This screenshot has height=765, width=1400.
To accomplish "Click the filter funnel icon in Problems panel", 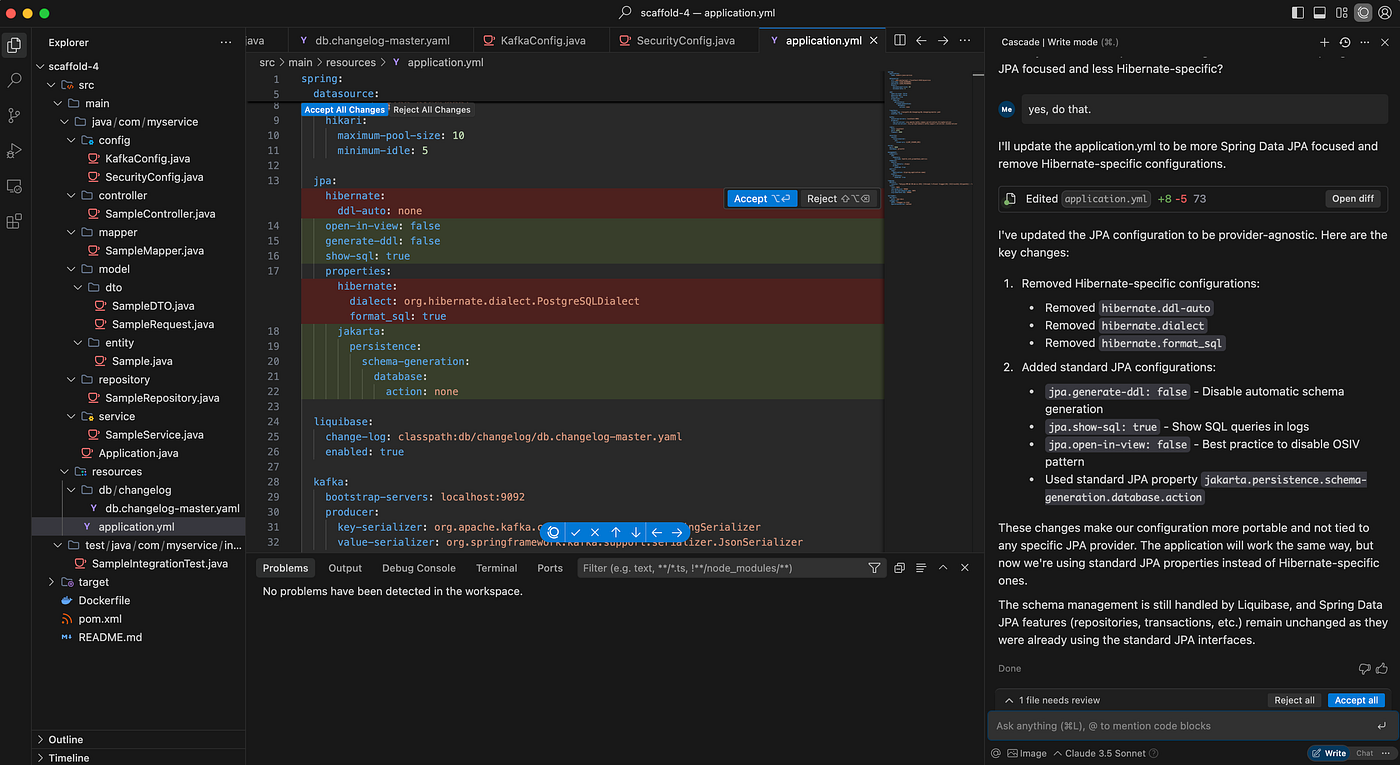I will click(x=874, y=568).
